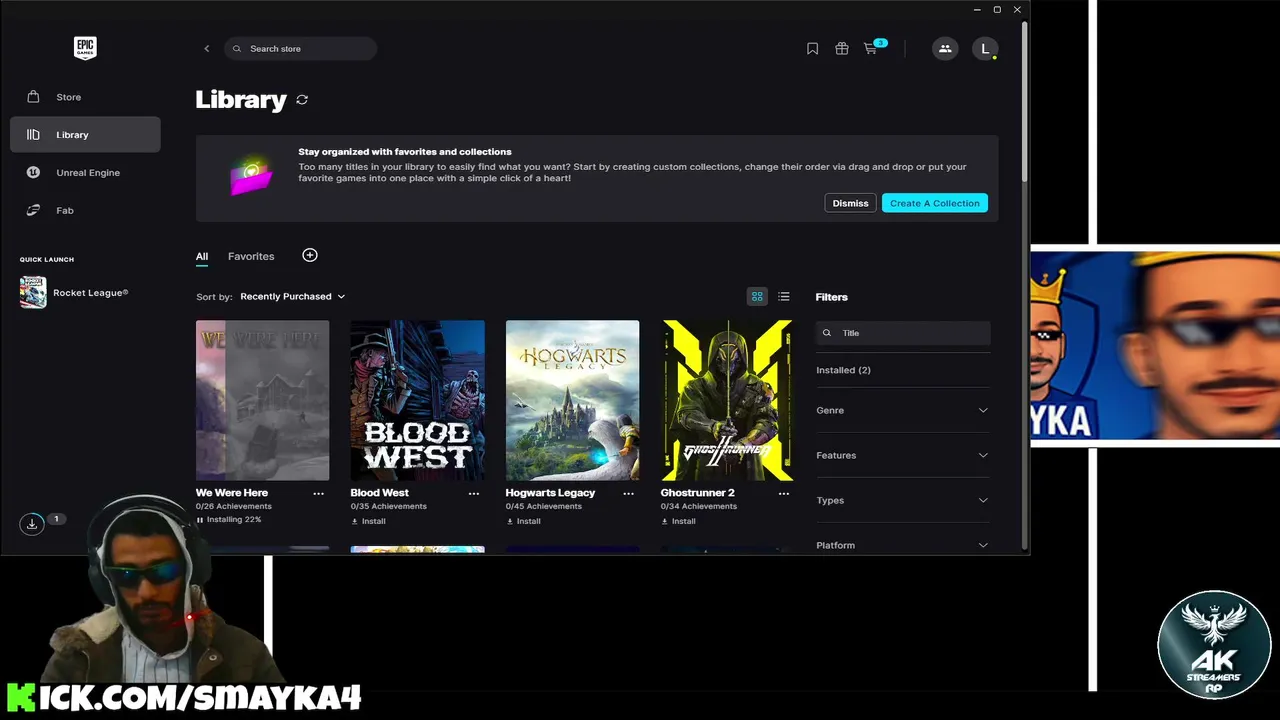The height and width of the screenshot is (720, 1280).
Task: Go back with the arrow beside search
Action: point(207,48)
